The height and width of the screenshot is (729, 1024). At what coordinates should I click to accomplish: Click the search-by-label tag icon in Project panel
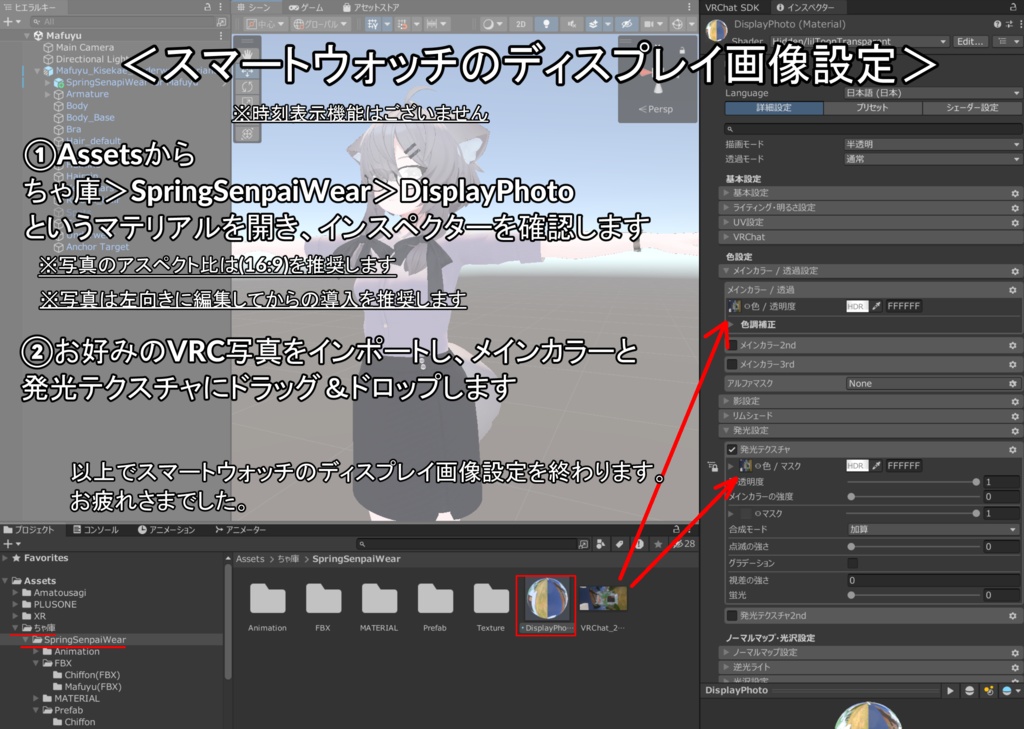pyautogui.click(x=620, y=543)
